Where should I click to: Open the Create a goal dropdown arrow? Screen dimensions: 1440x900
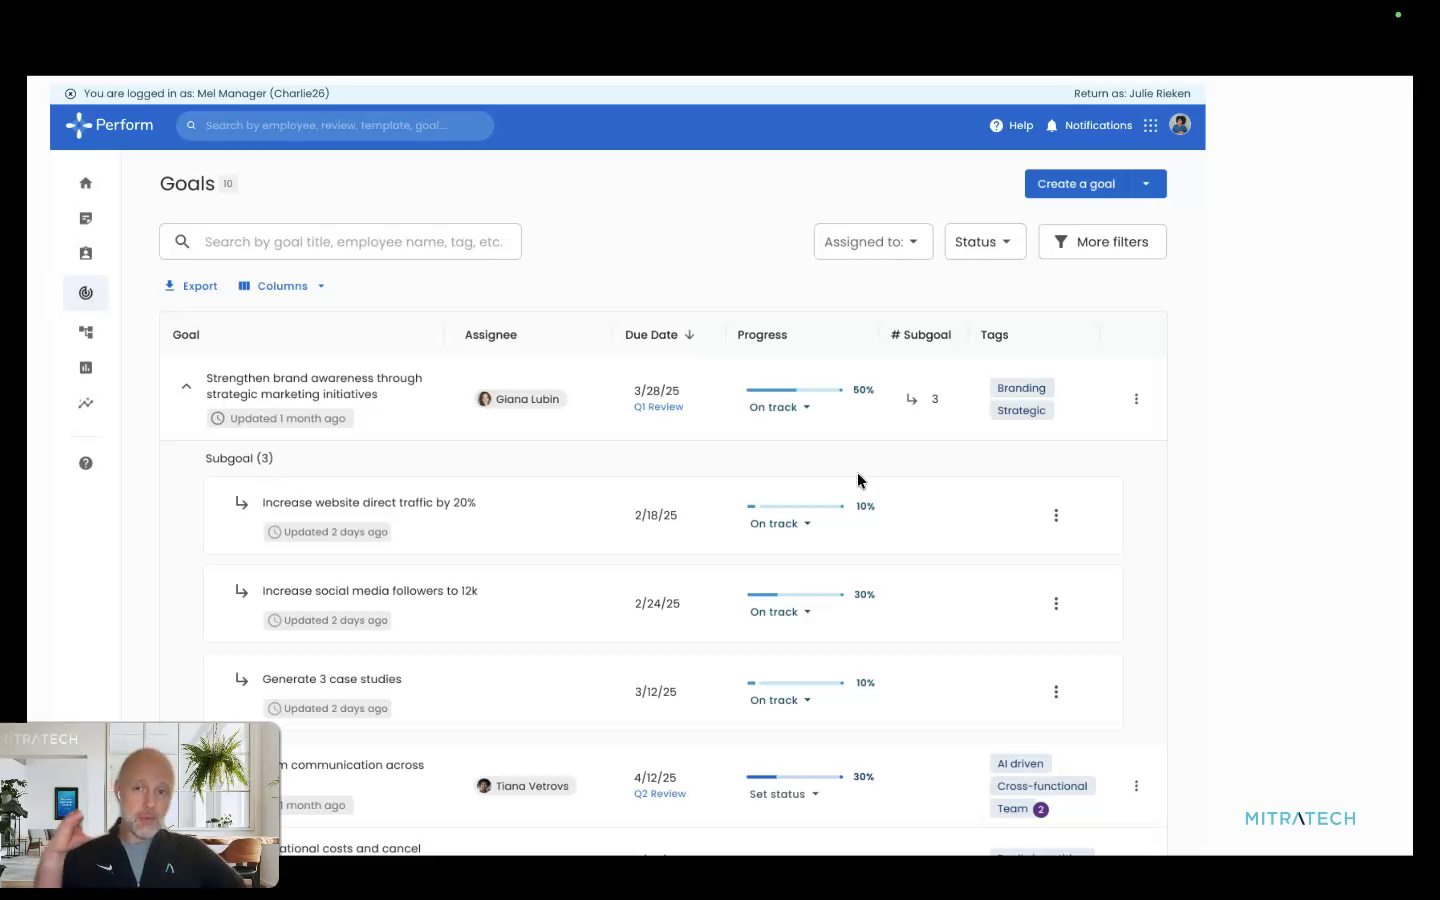coord(1146,184)
